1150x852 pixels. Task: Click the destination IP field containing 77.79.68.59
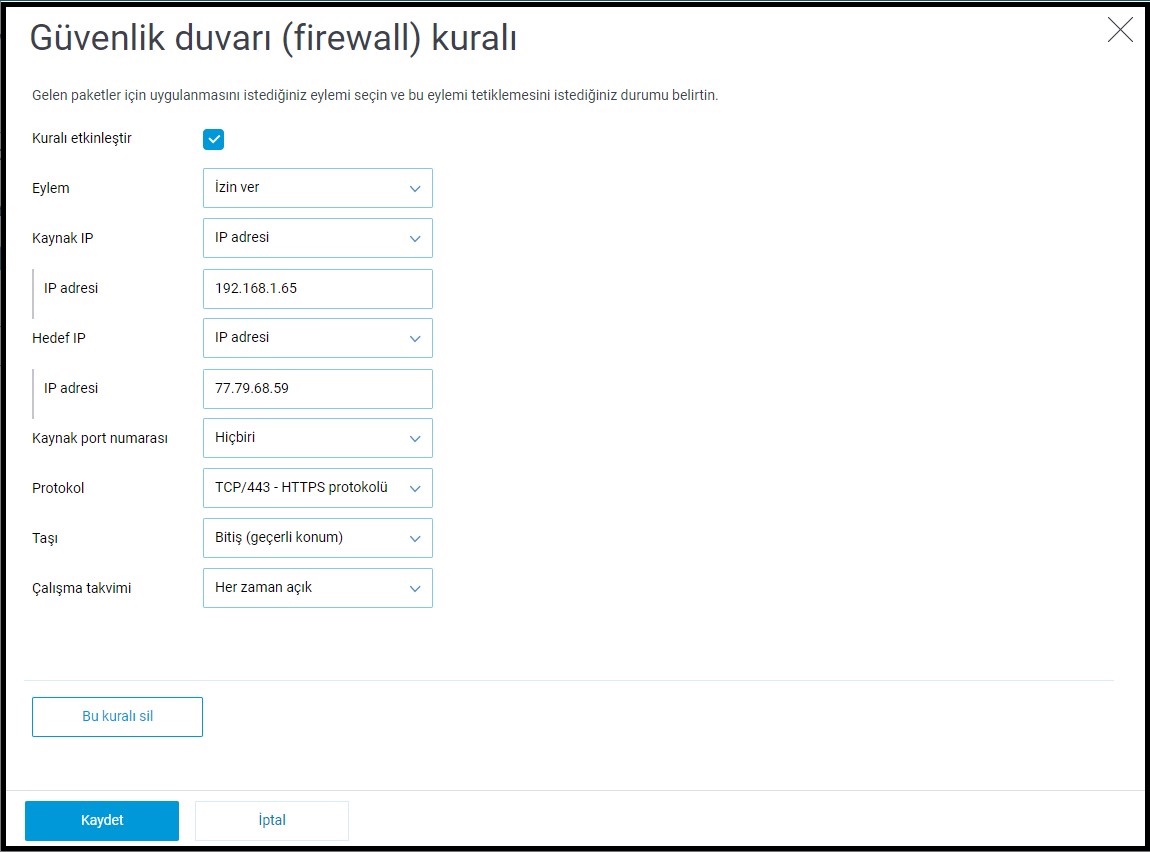tap(317, 388)
